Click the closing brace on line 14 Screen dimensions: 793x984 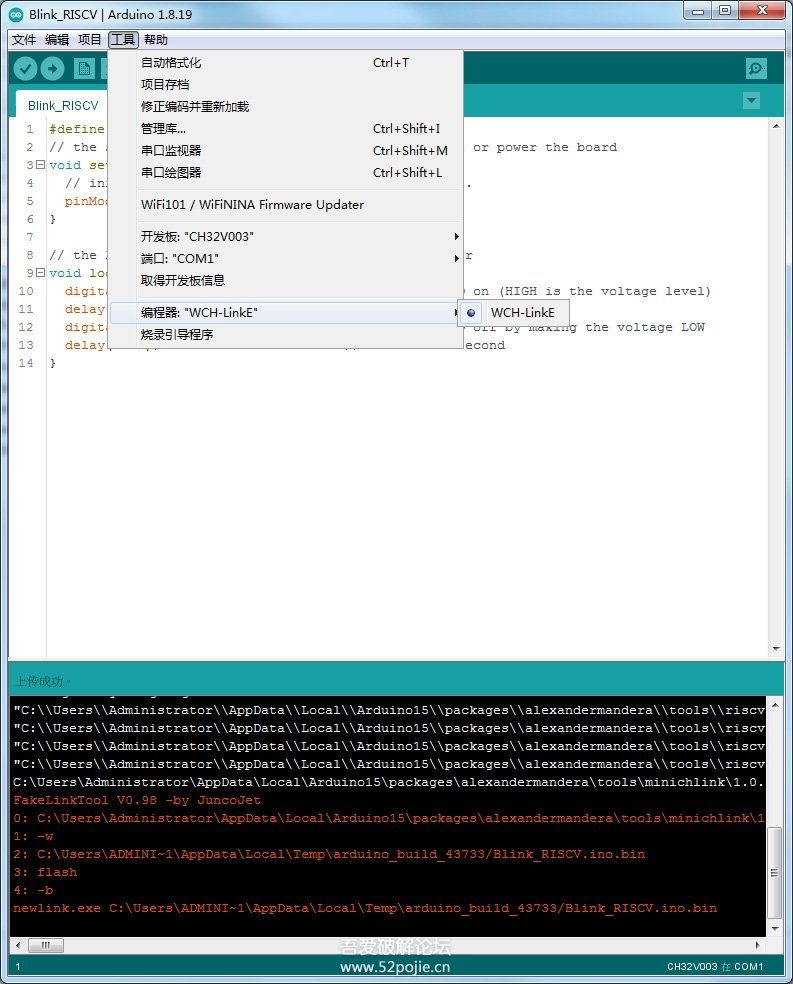(x=53, y=363)
